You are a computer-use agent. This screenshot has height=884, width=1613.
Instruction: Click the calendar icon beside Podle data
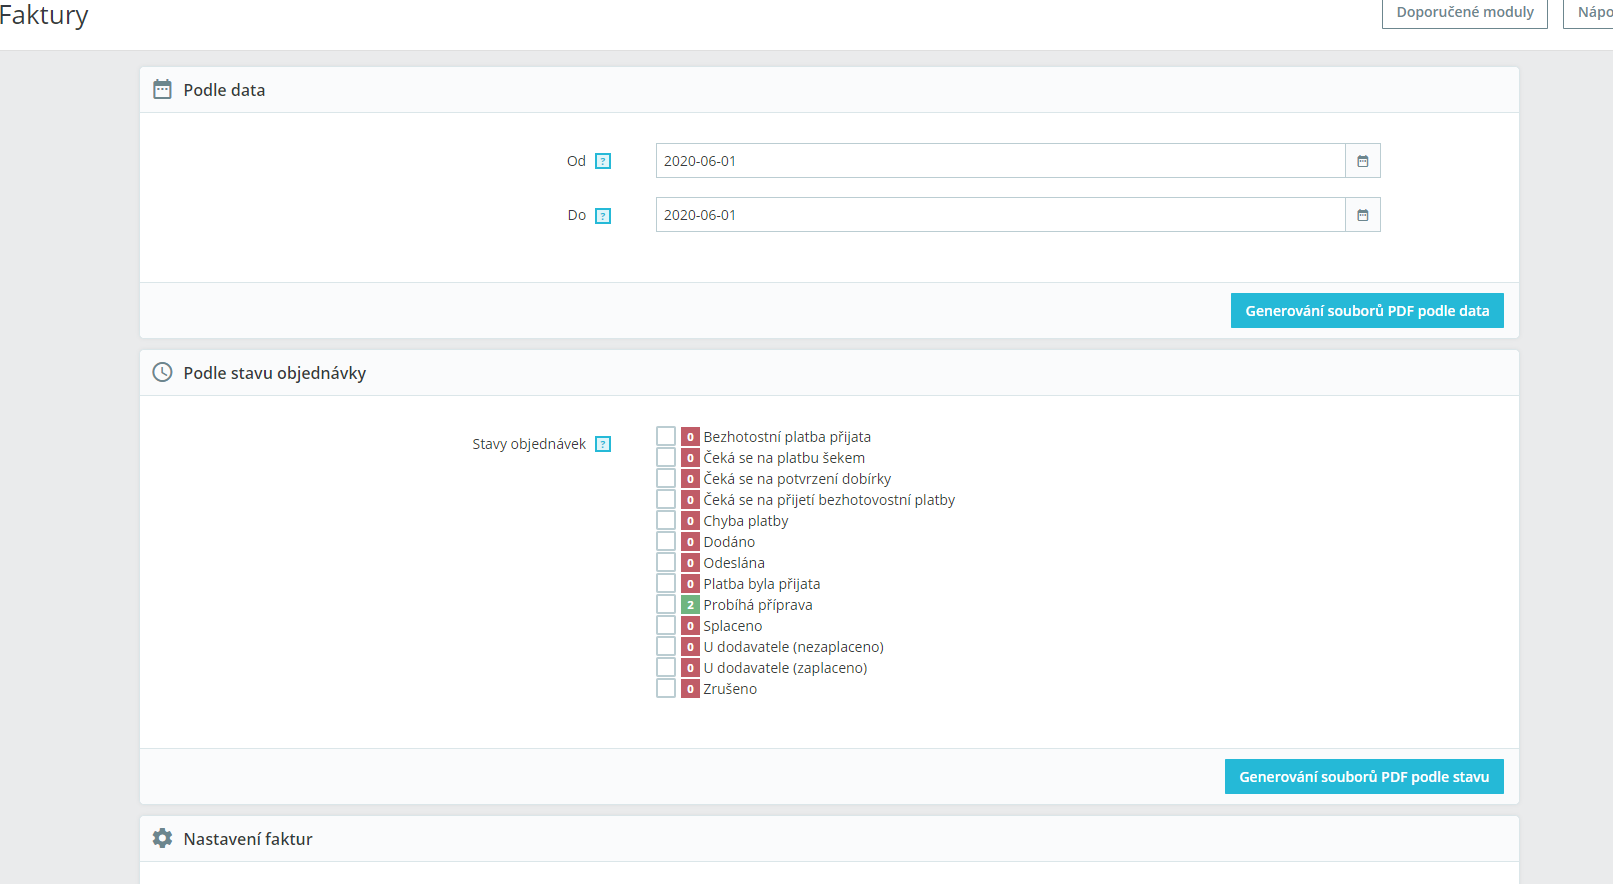pyautogui.click(x=162, y=90)
